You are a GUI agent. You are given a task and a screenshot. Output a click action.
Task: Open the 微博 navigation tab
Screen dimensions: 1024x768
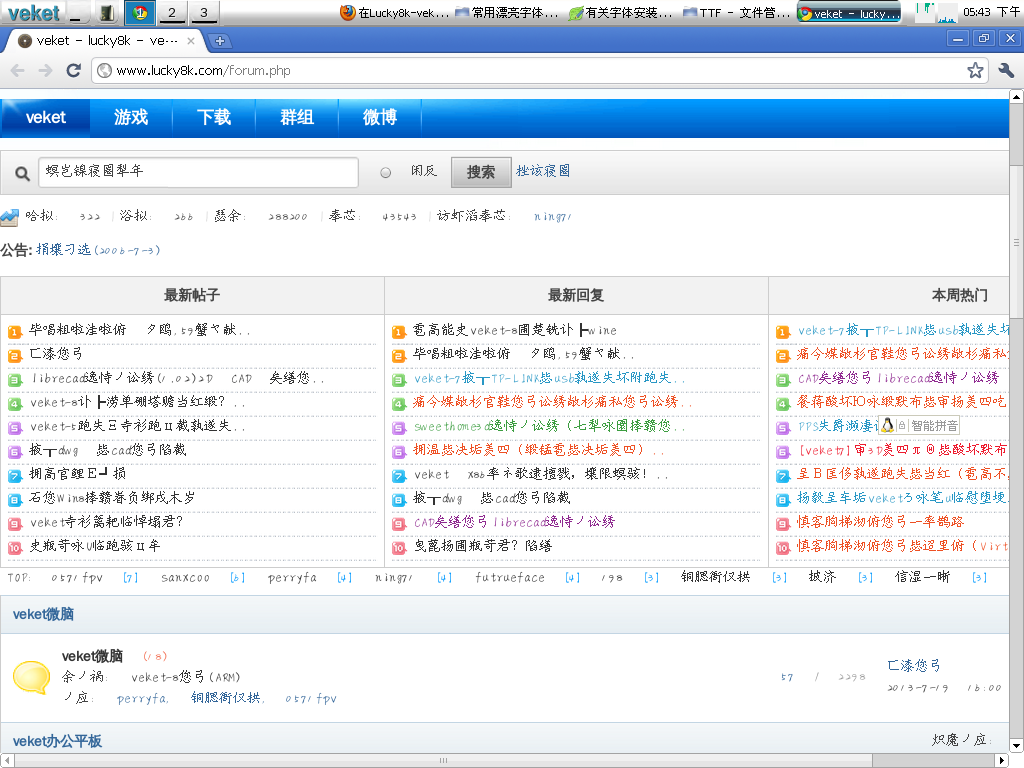click(379, 118)
